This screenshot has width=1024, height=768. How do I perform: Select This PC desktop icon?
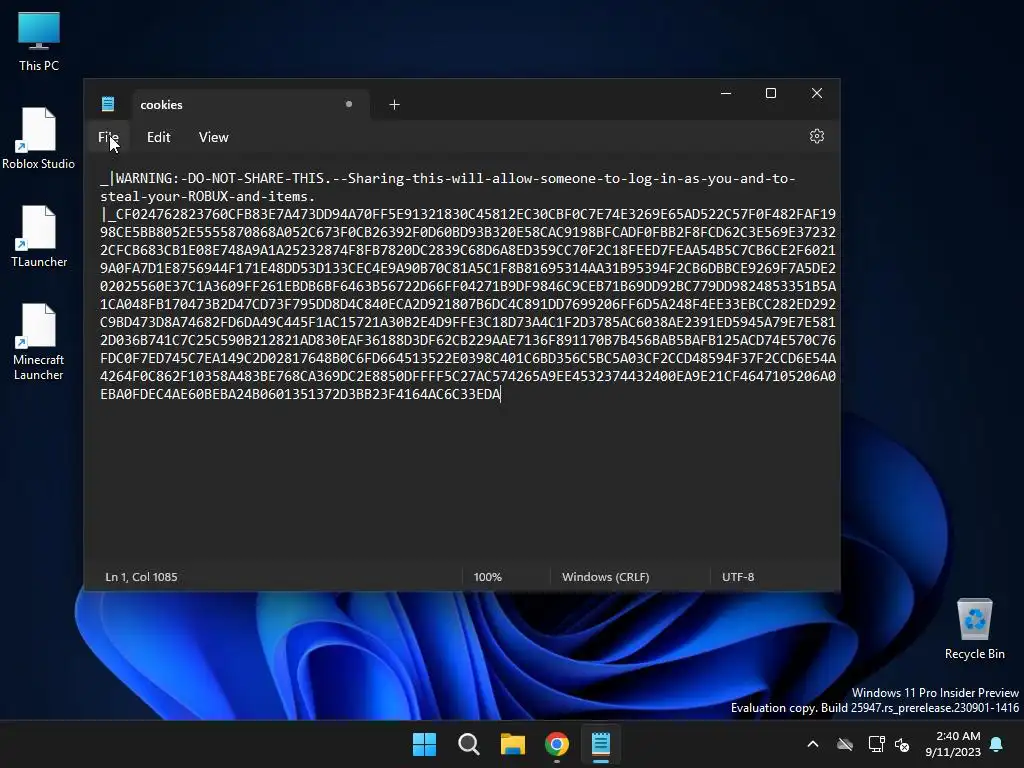point(39,41)
